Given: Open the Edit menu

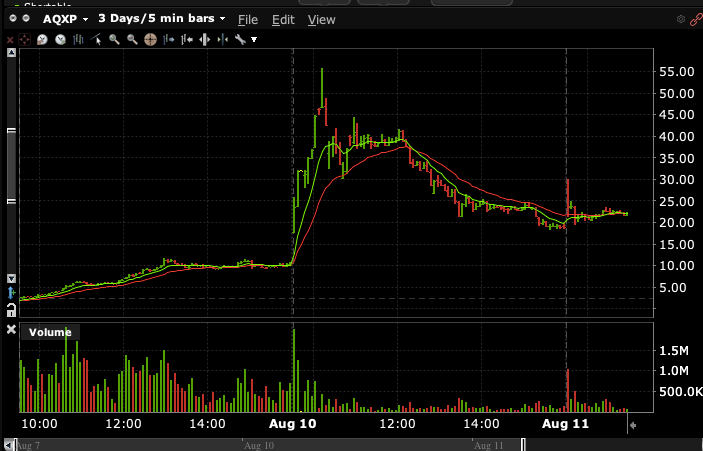Looking at the screenshot, I should (x=283, y=20).
